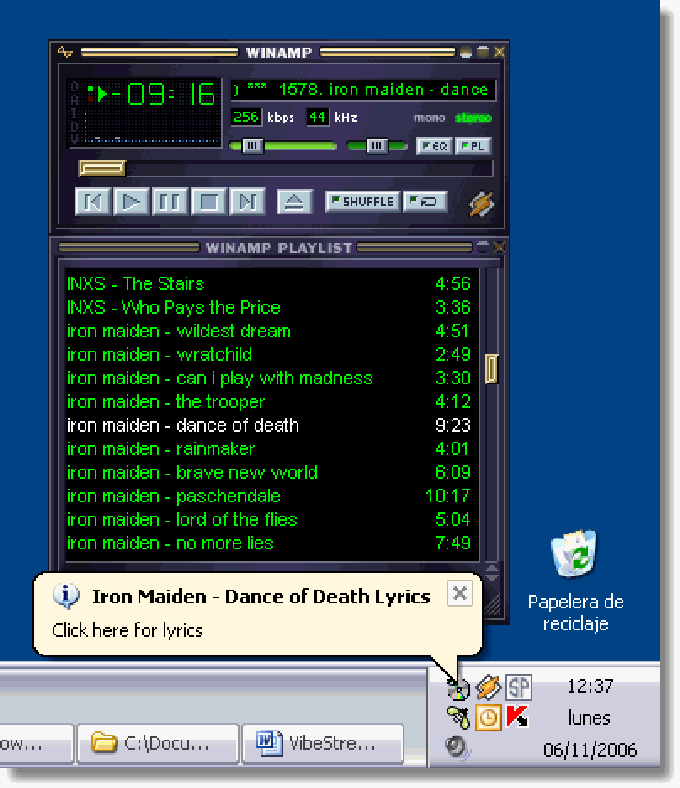Click the info icon in lyrics balloon
The height and width of the screenshot is (788, 680).
coord(66,597)
